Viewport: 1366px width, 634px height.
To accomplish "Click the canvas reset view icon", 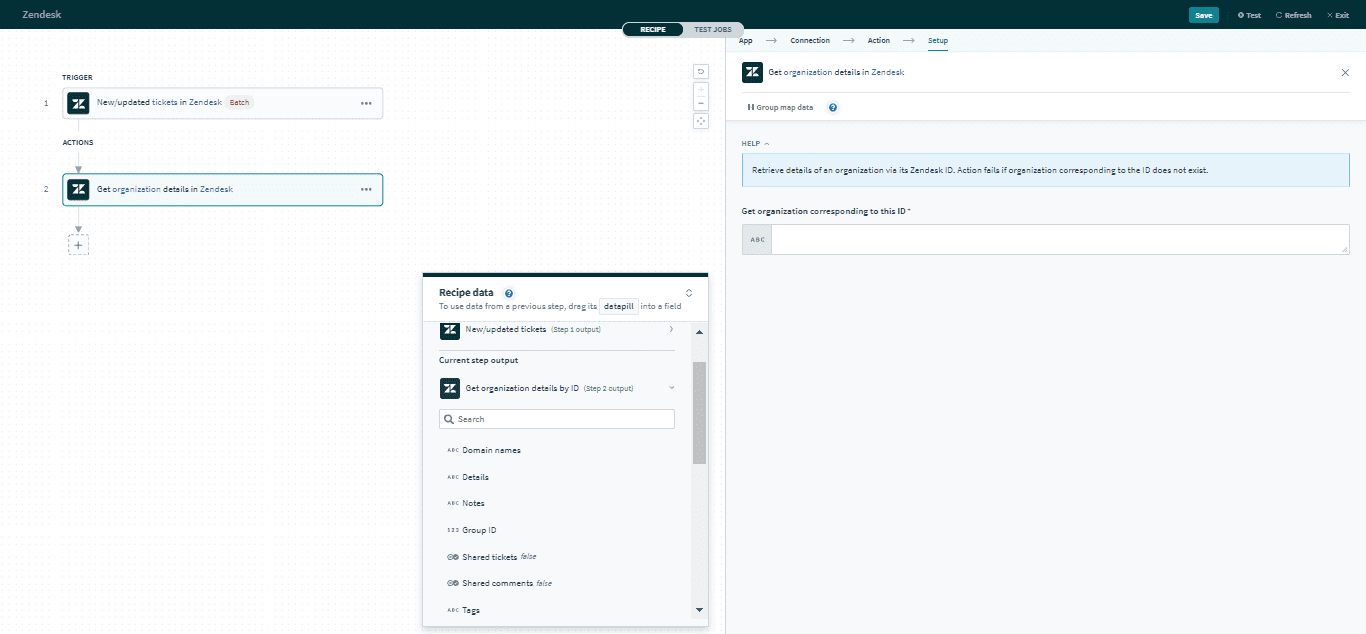I will (x=700, y=71).
